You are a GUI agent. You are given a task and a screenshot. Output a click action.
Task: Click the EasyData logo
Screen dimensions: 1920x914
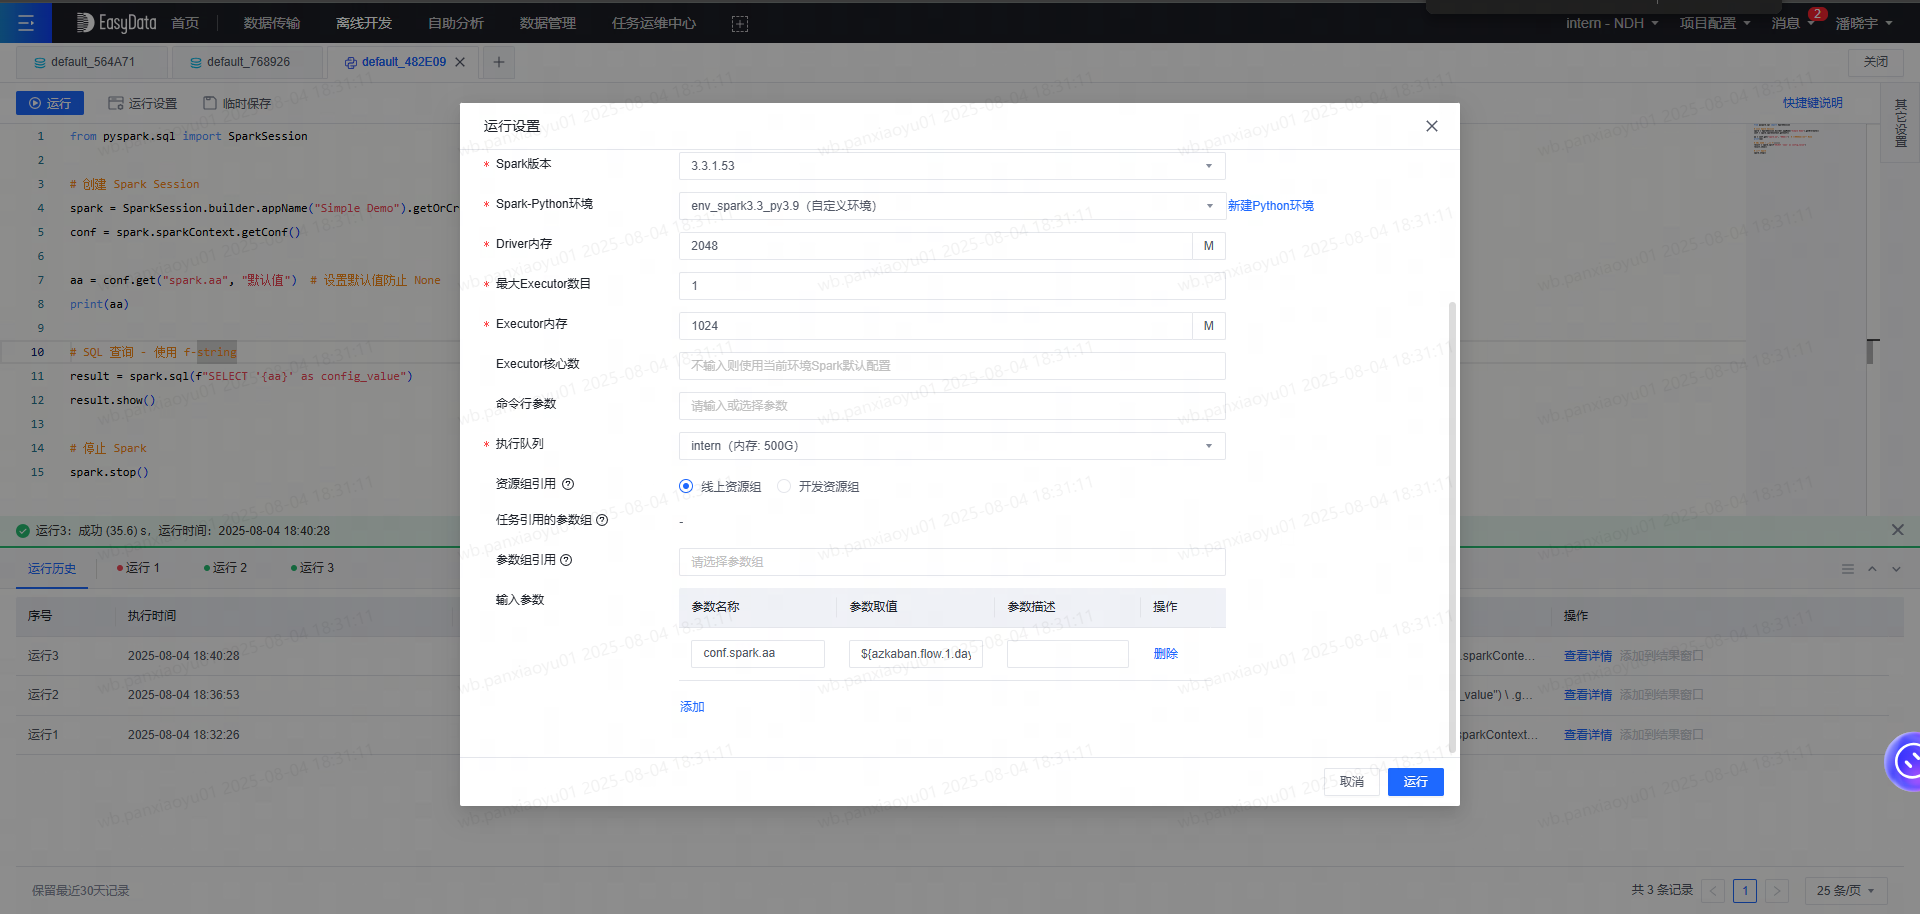114,22
